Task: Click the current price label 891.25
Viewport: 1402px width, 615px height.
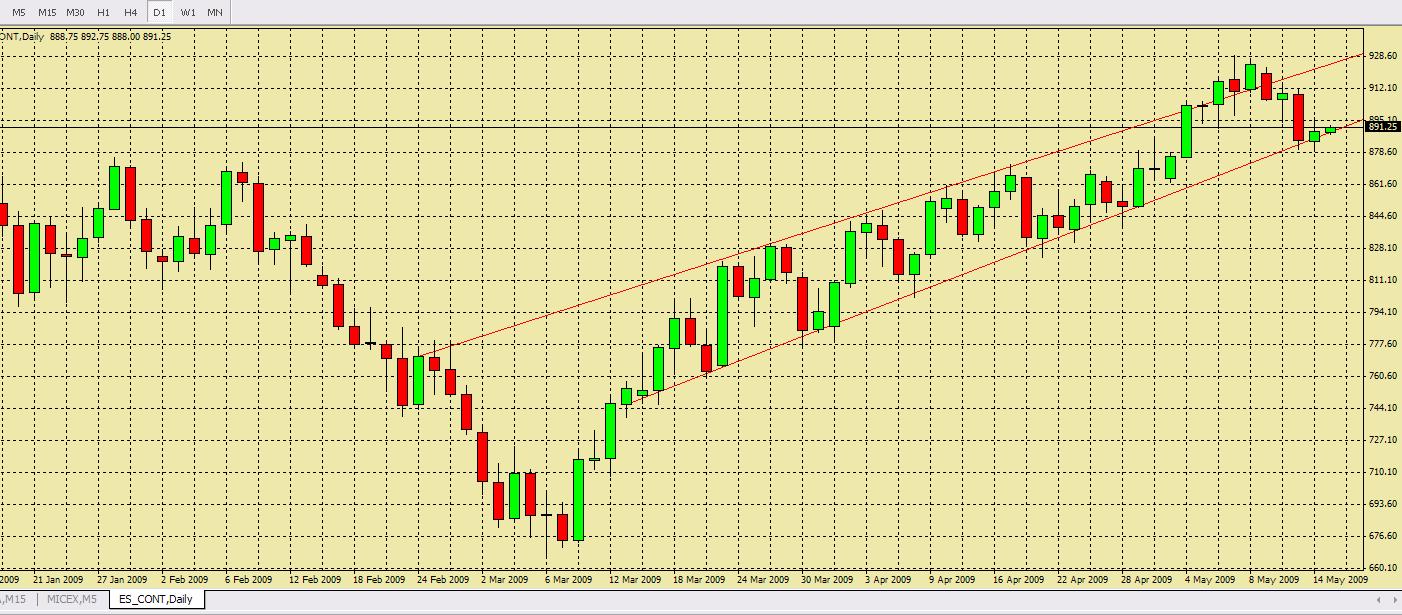Action: click(1383, 127)
